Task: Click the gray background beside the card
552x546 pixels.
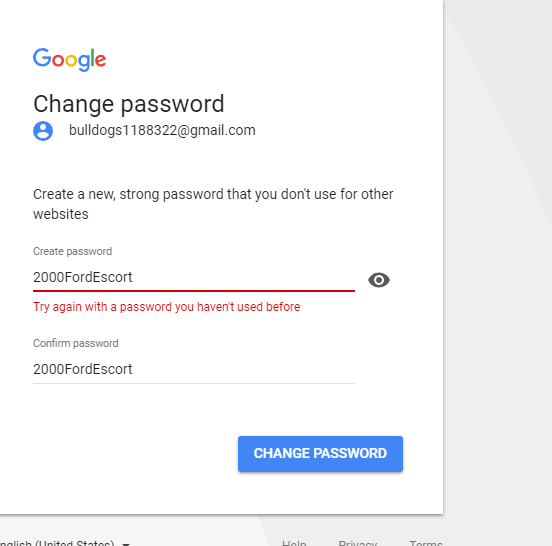Action: pyautogui.click(x=496, y=246)
